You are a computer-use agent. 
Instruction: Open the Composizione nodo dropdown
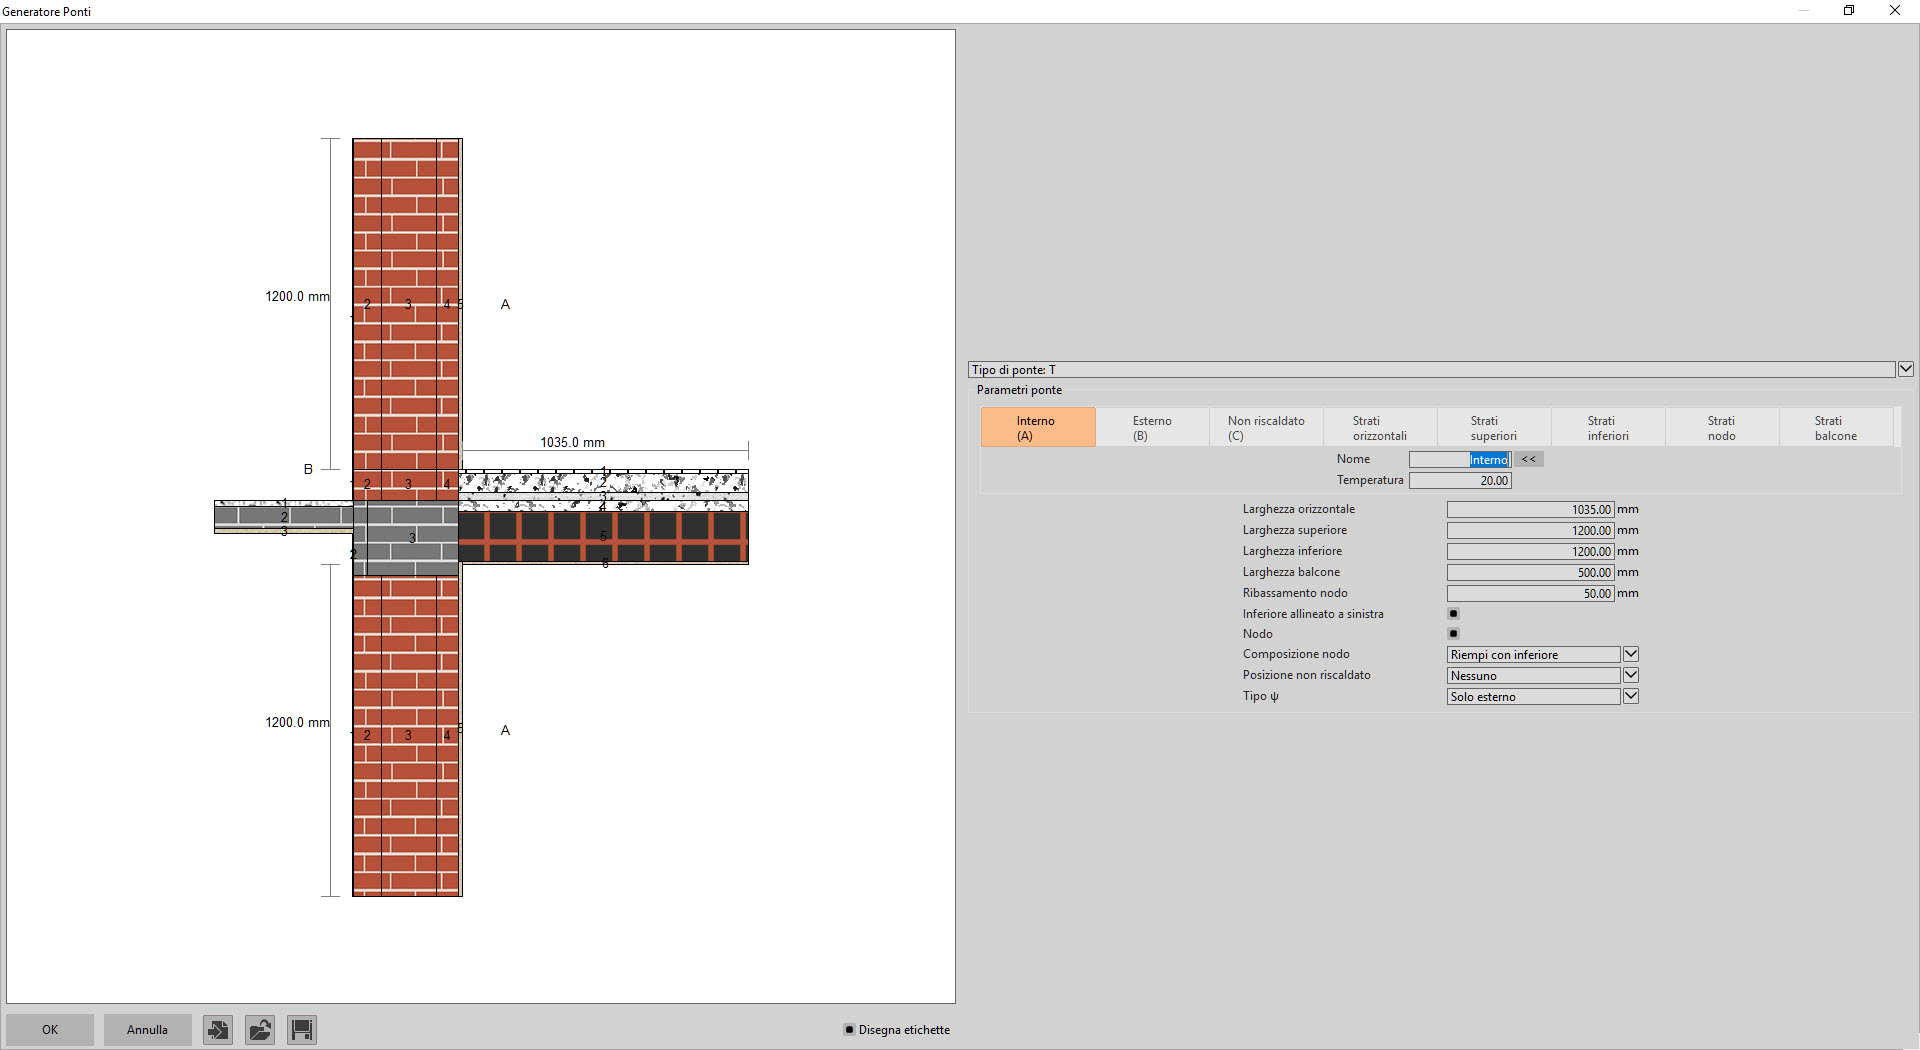coord(1630,654)
